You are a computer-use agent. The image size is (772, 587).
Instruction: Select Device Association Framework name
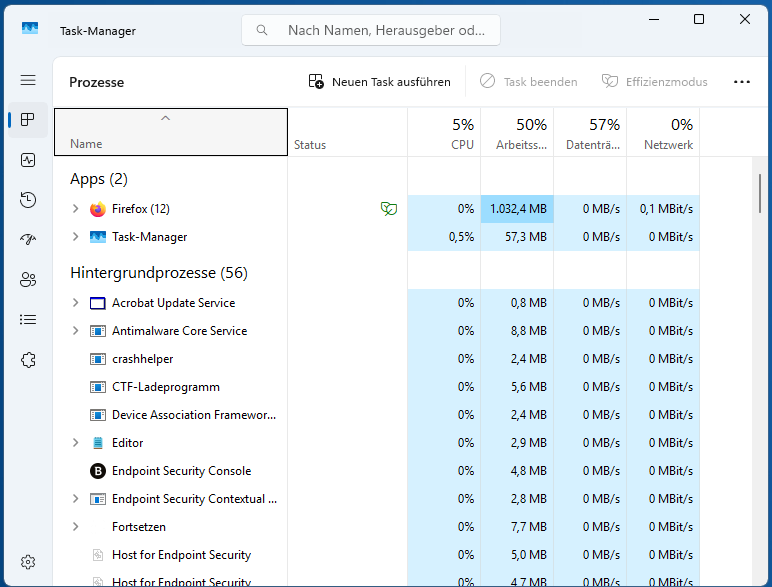click(194, 415)
